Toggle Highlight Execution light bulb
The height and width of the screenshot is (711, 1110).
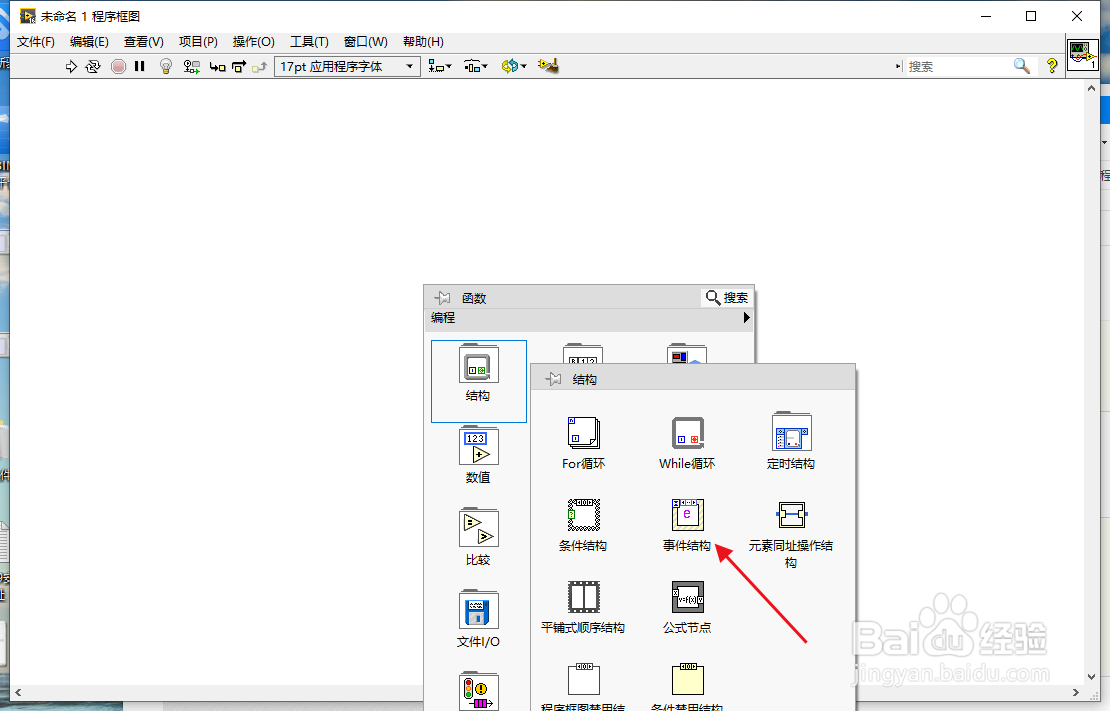tap(166, 67)
